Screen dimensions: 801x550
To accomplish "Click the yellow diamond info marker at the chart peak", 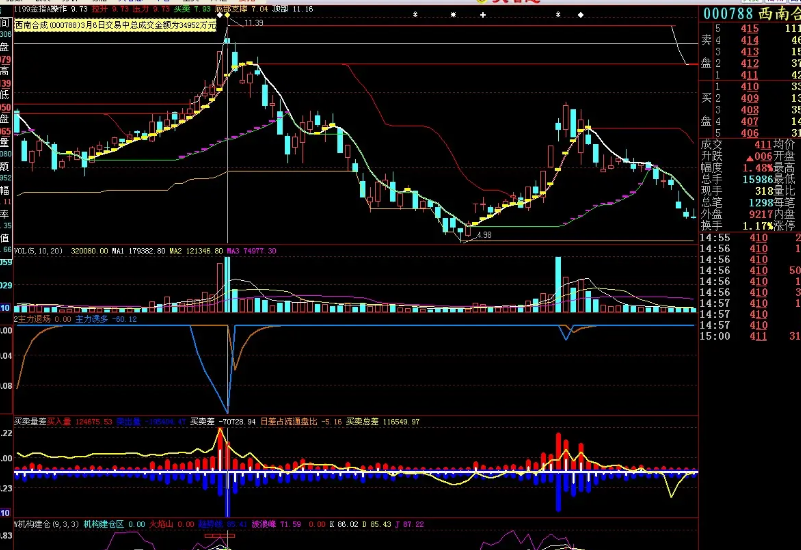I will coord(227,15).
